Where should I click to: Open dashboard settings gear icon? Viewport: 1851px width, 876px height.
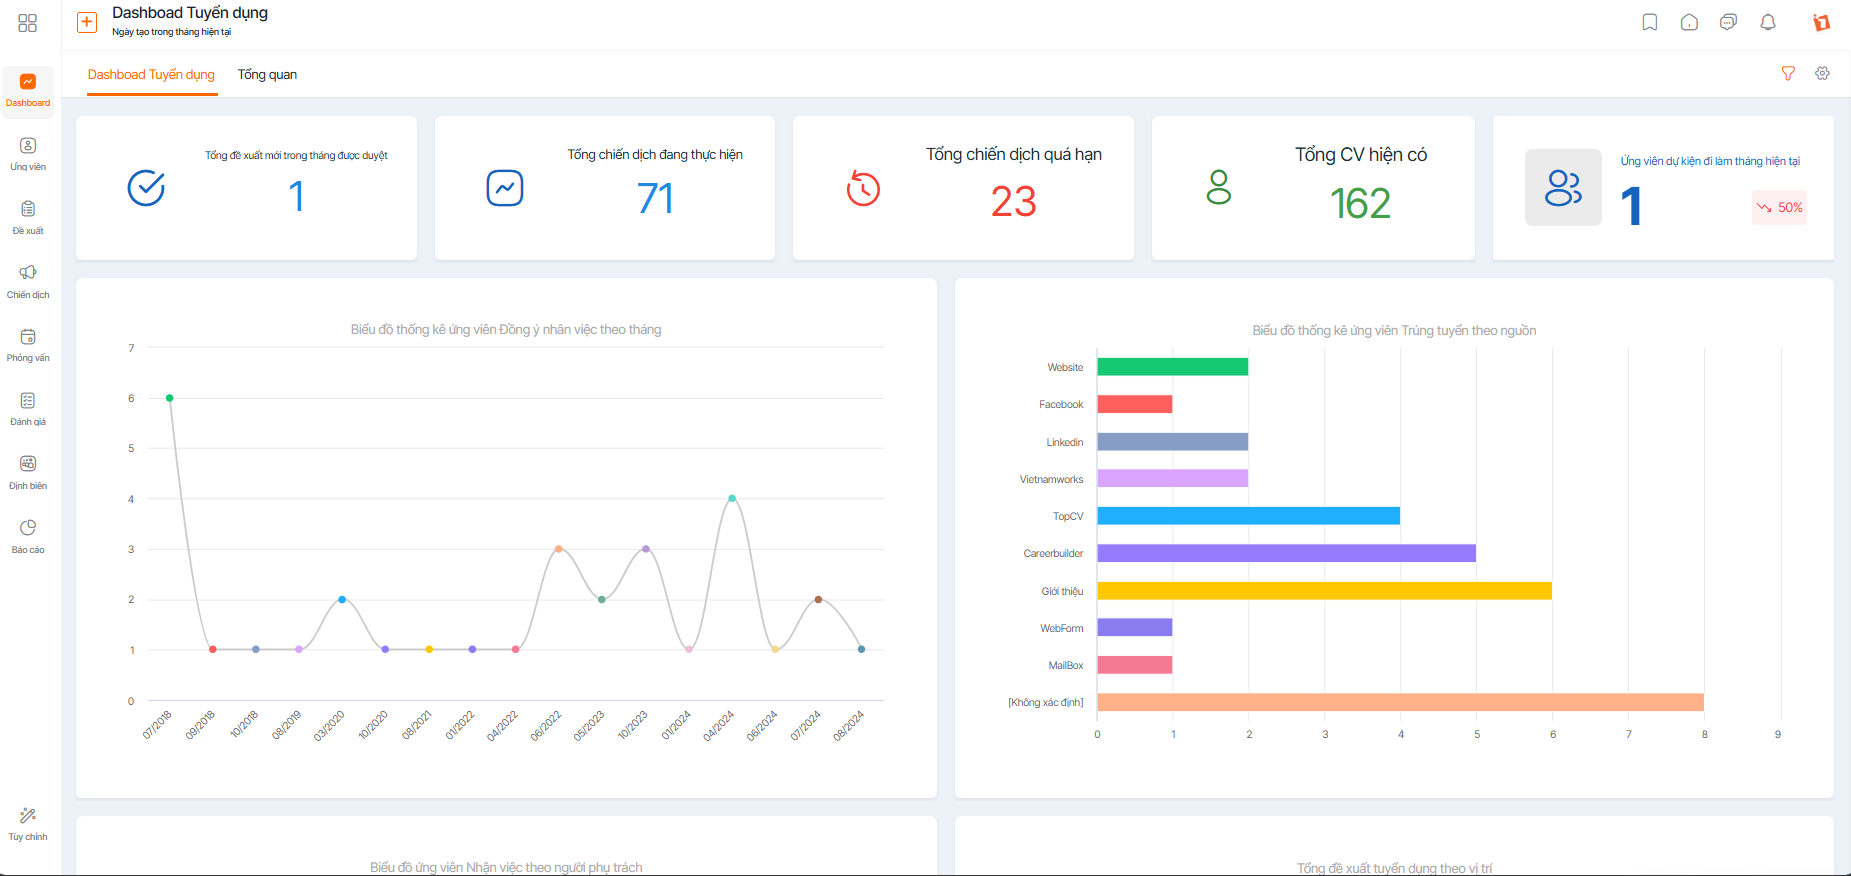[1822, 74]
